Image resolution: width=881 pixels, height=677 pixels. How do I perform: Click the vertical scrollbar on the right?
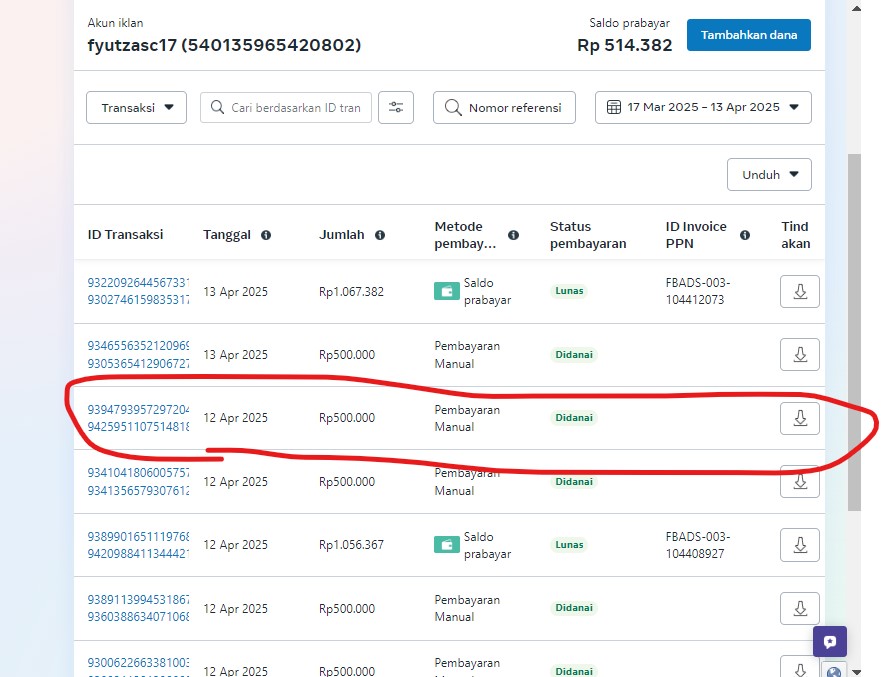(x=854, y=330)
